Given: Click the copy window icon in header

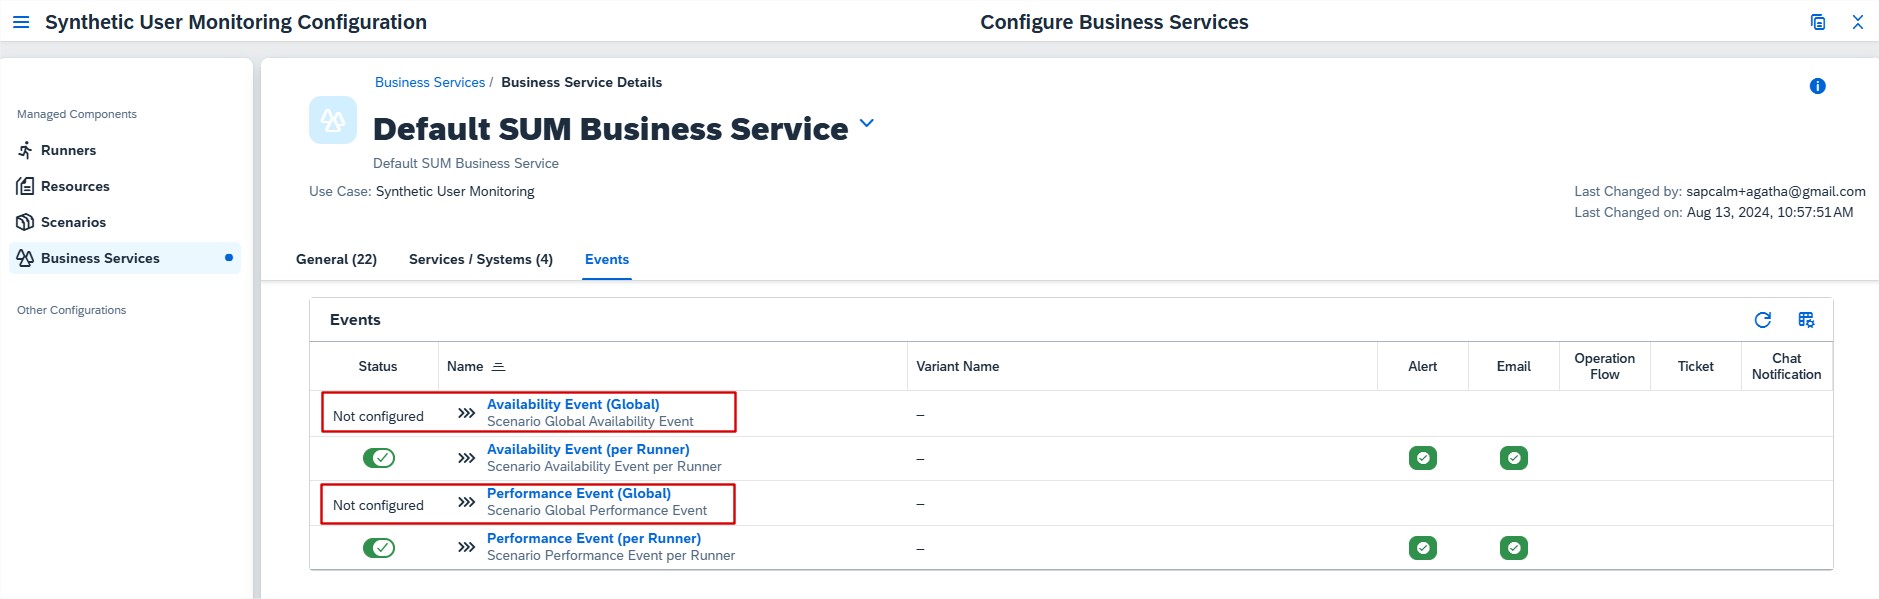Looking at the screenshot, I should click(x=1817, y=22).
